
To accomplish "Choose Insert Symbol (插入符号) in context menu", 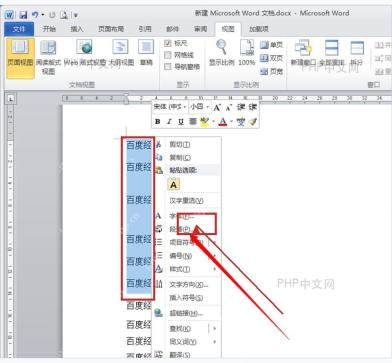I will (187, 298).
